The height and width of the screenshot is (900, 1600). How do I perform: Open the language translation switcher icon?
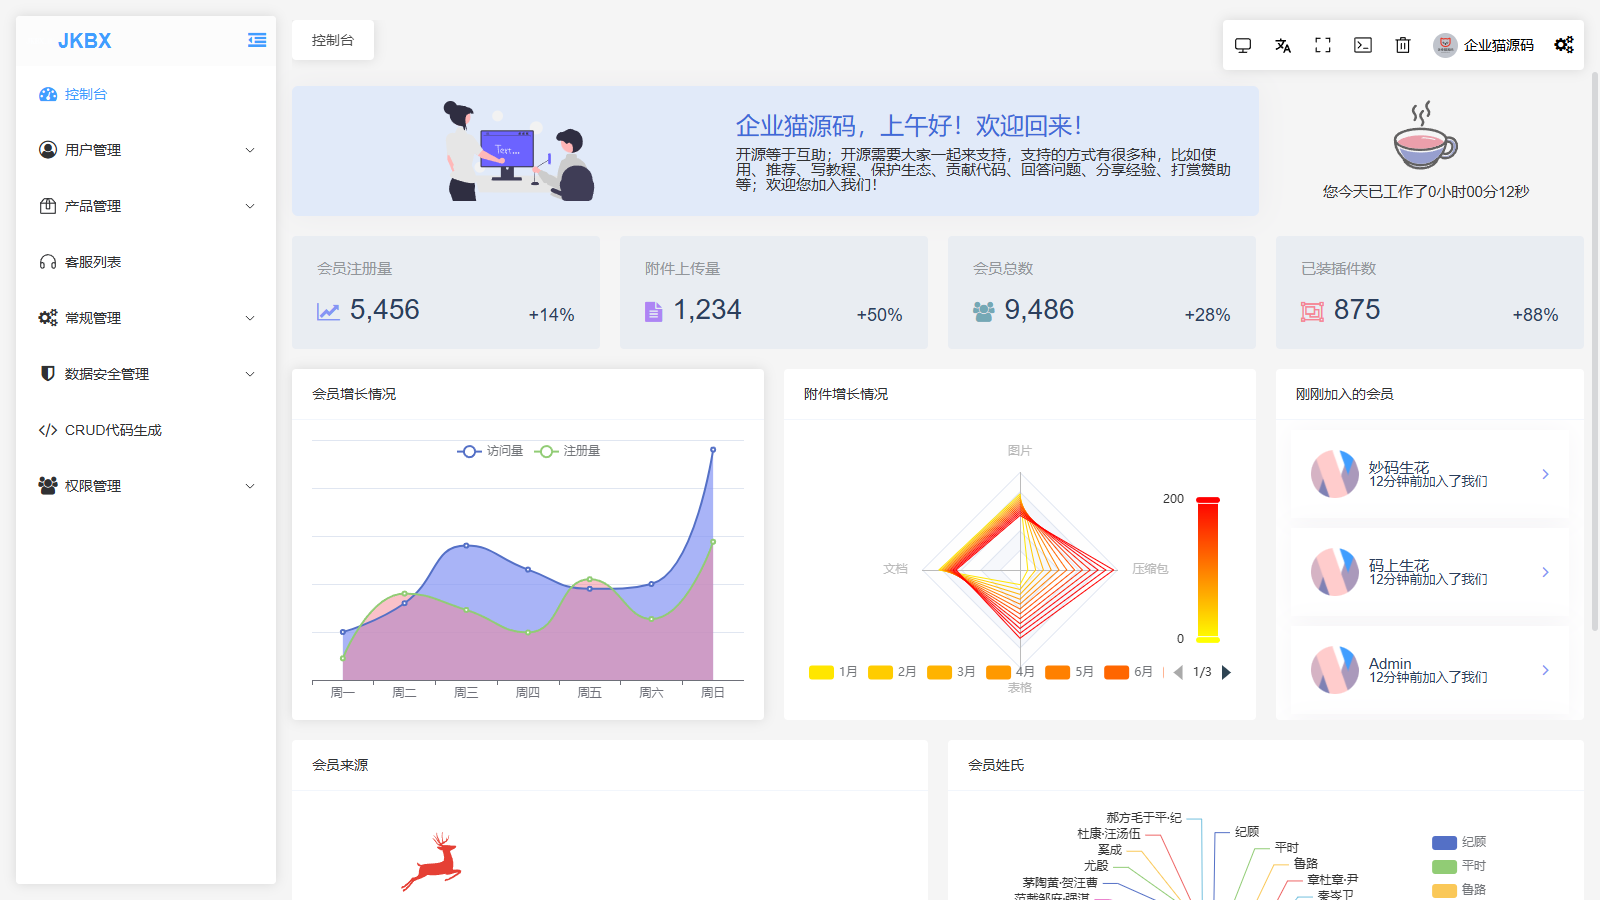tap(1283, 45)
